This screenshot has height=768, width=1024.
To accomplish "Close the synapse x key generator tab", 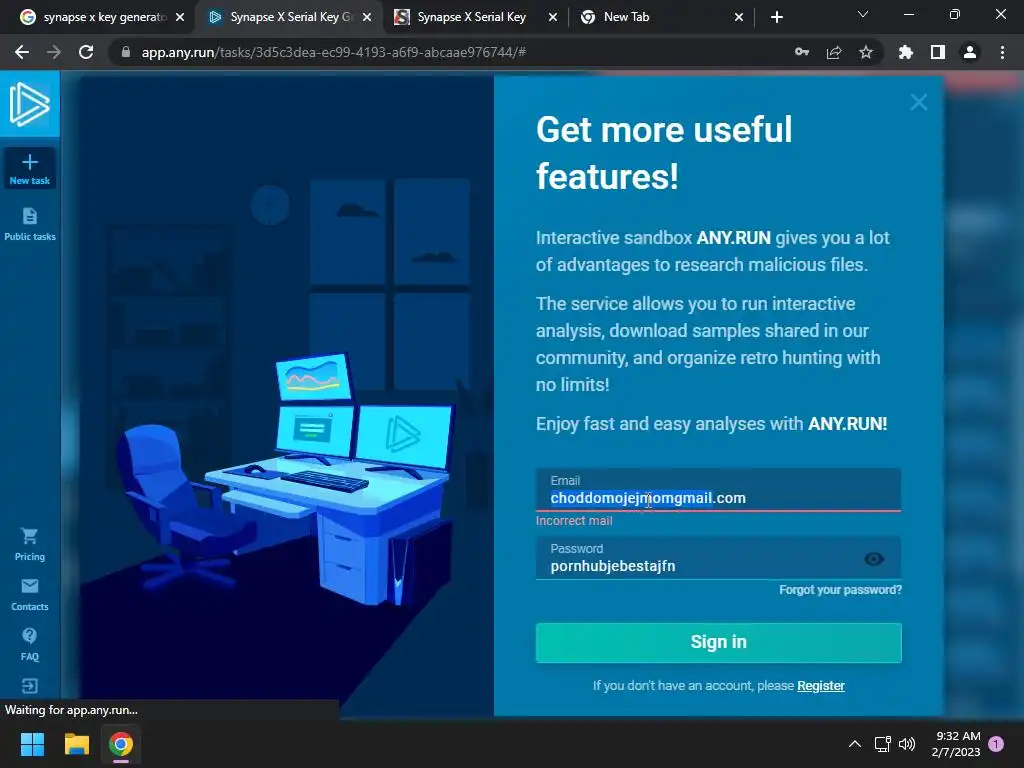I will 180,17.
